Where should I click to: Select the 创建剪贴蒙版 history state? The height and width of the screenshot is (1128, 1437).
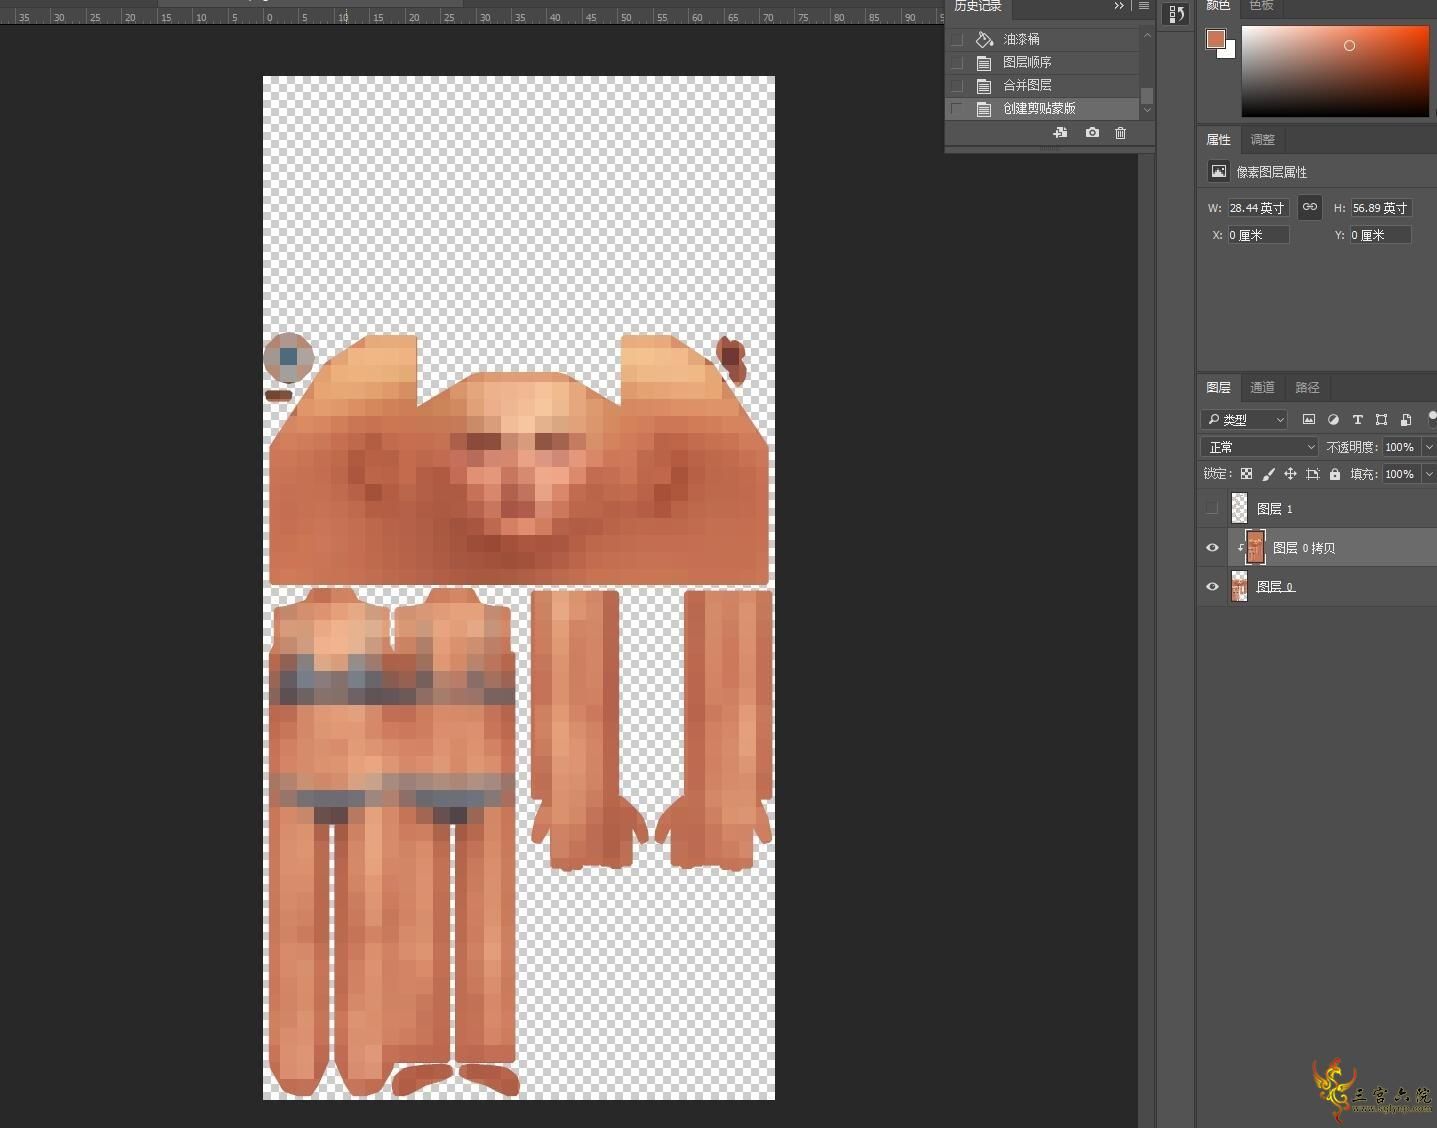(x=1042, y=108)
